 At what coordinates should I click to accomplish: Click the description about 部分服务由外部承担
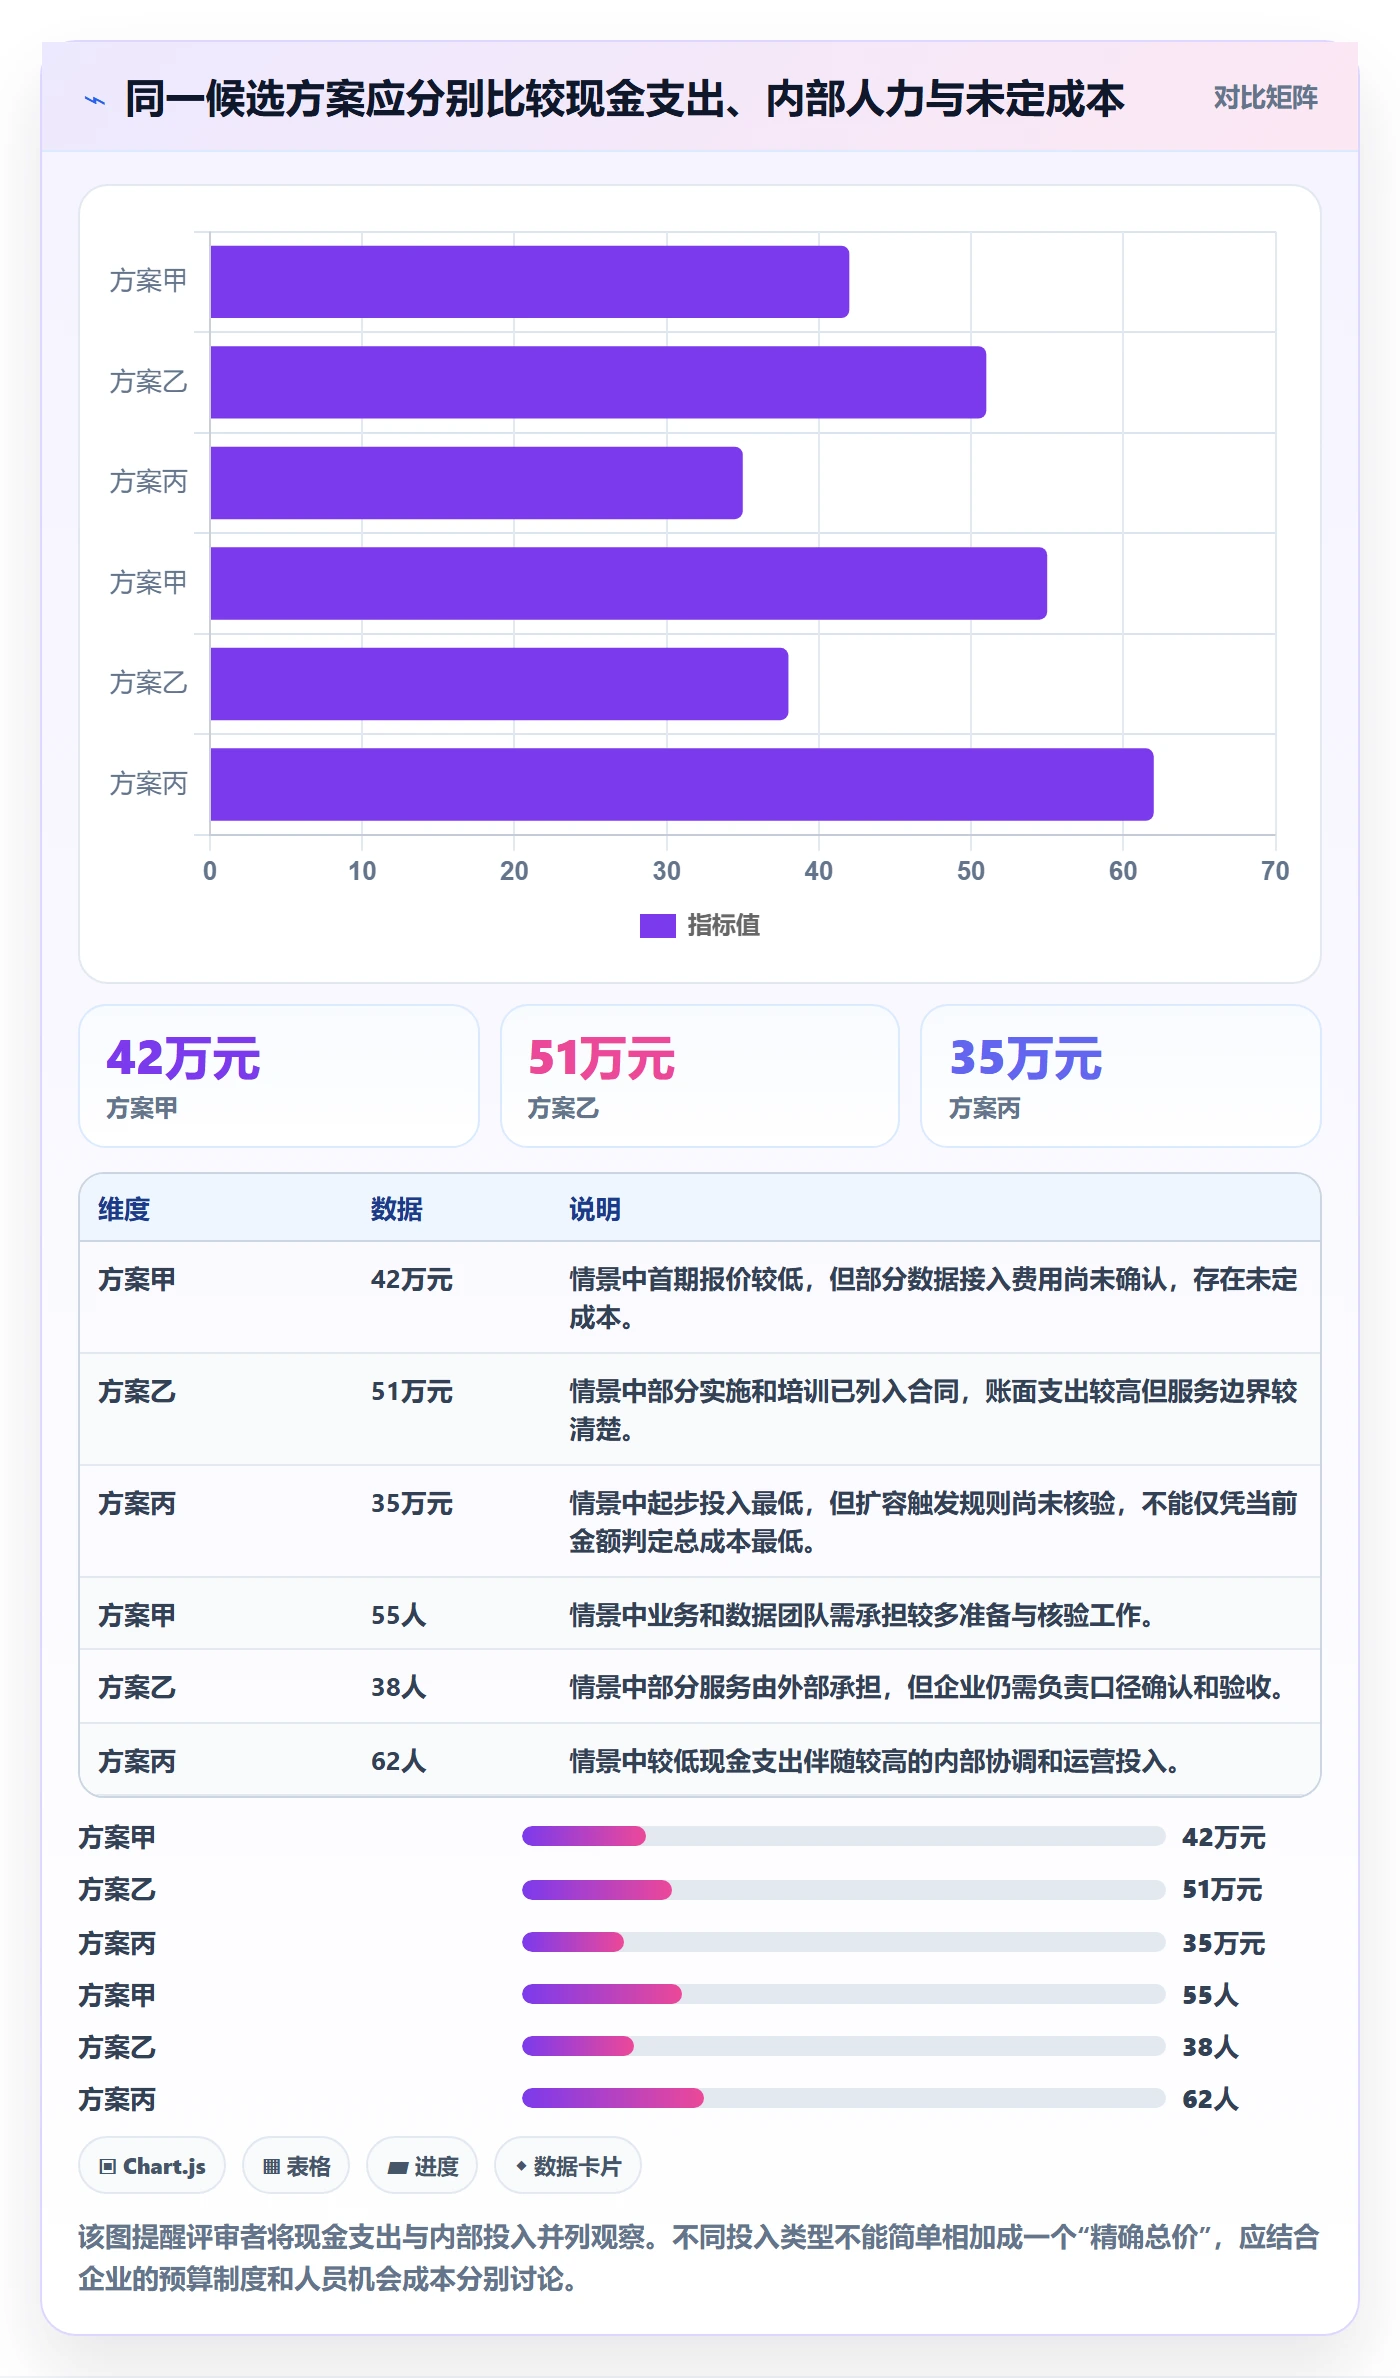928,1688
